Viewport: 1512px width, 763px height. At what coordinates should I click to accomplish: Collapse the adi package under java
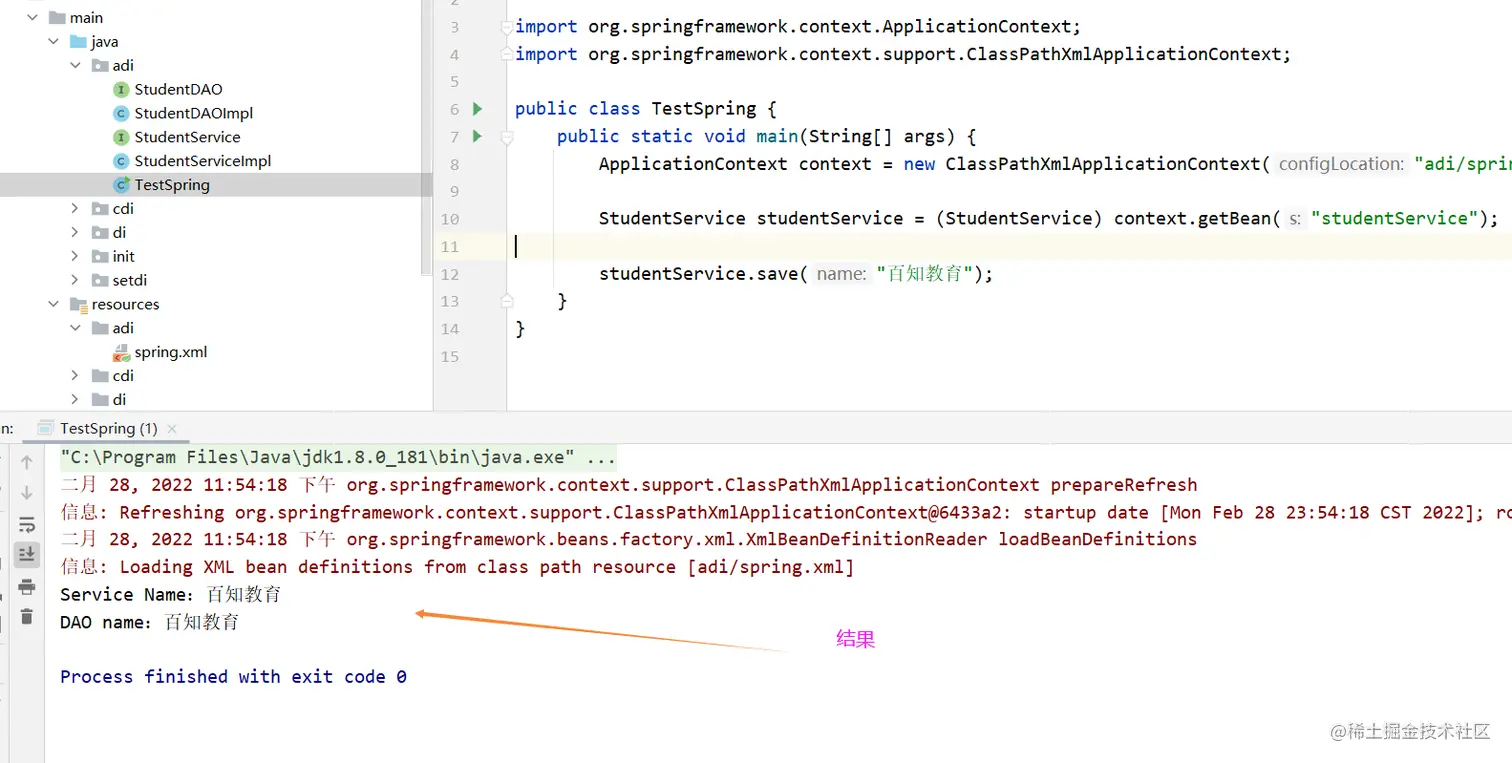click(x=75, y=66)
